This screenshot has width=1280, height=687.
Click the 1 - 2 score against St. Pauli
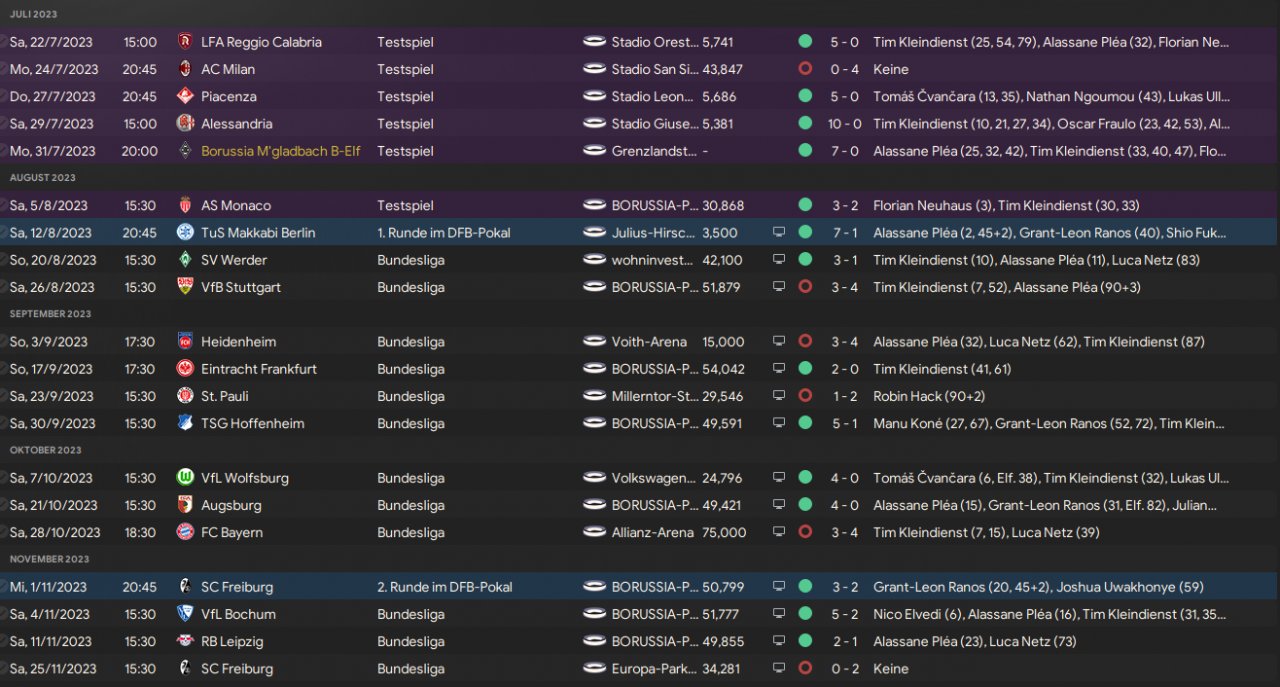[844, 396]
